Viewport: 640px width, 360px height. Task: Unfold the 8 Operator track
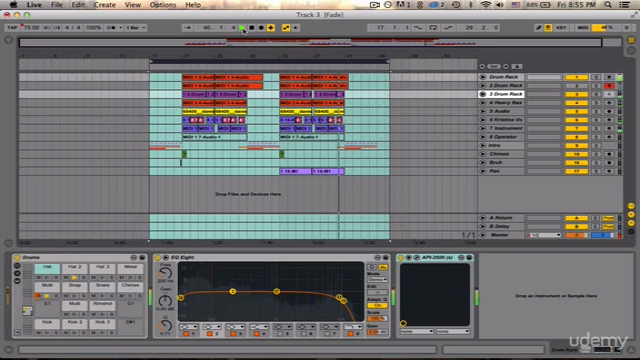coord(482,137)
